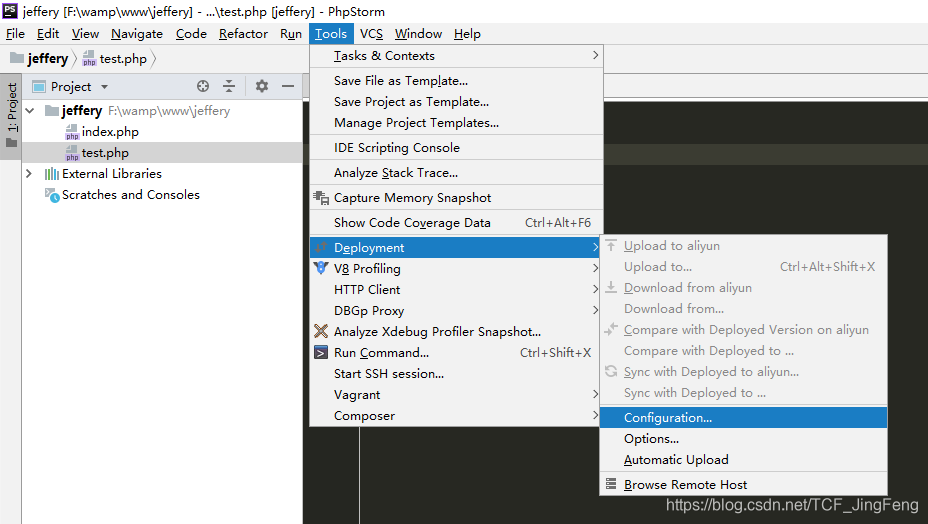The height and width of the screenshot is (524, 928).
Task: Choose Browse Remote Host entry
Action: (743, 484)
